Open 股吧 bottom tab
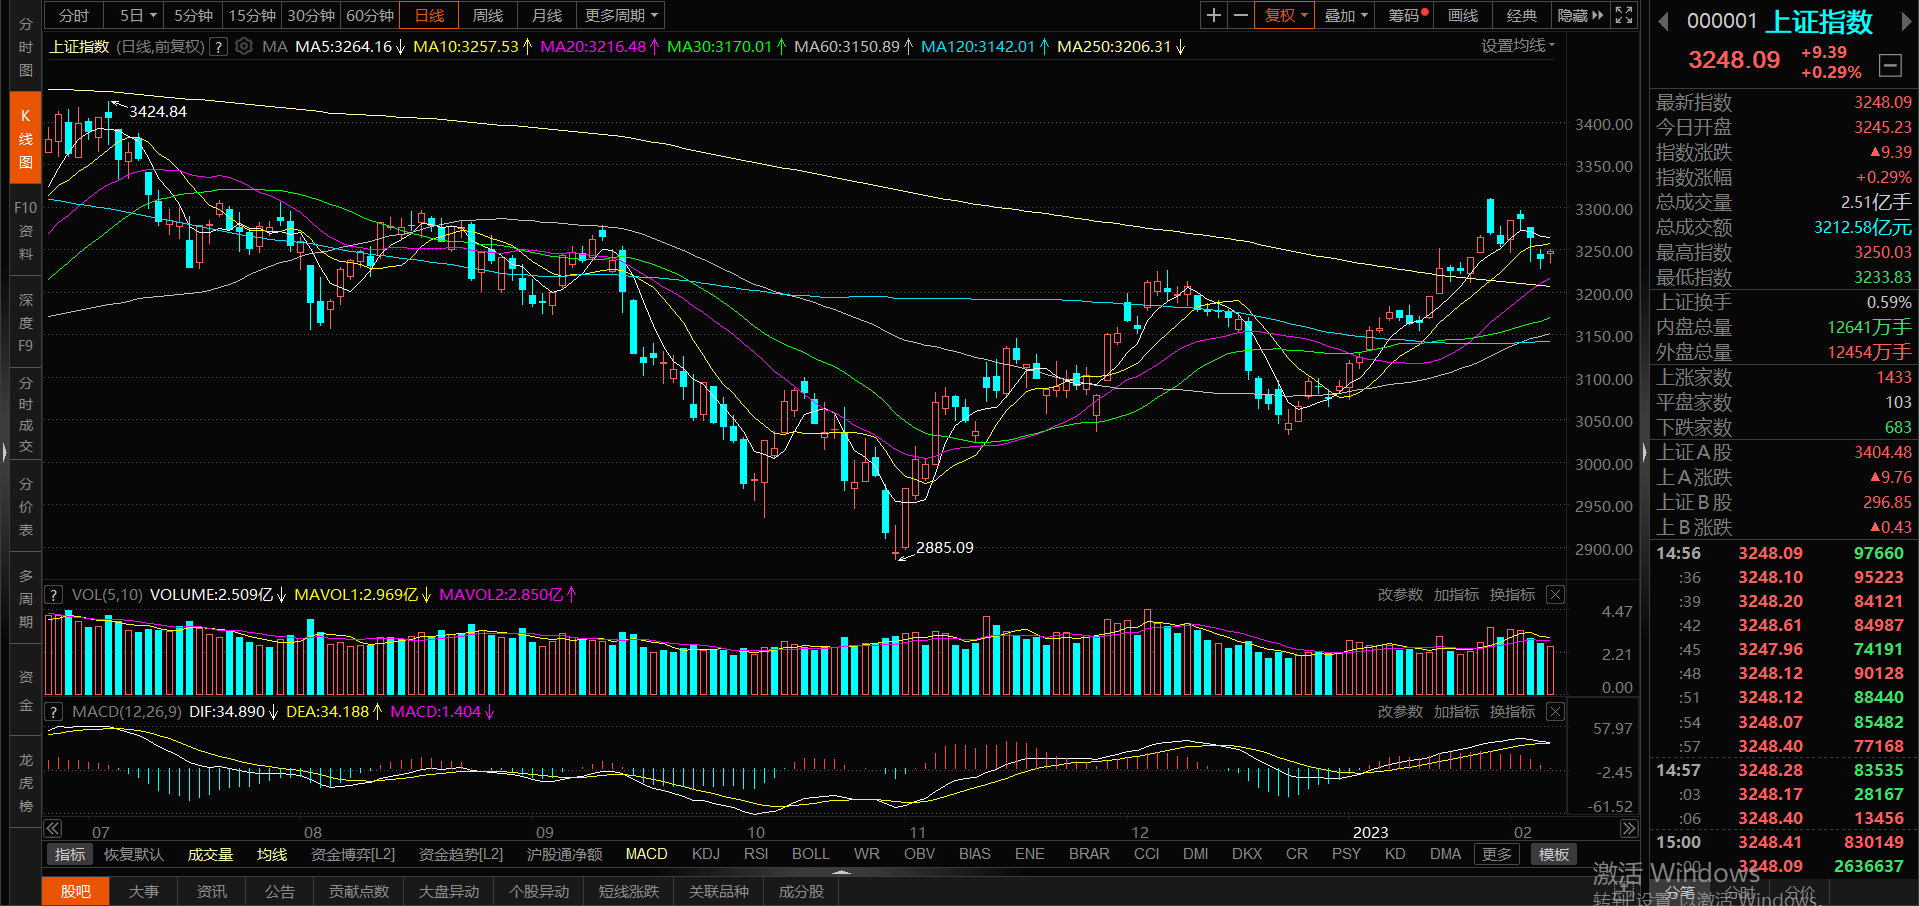 point(76,891)
